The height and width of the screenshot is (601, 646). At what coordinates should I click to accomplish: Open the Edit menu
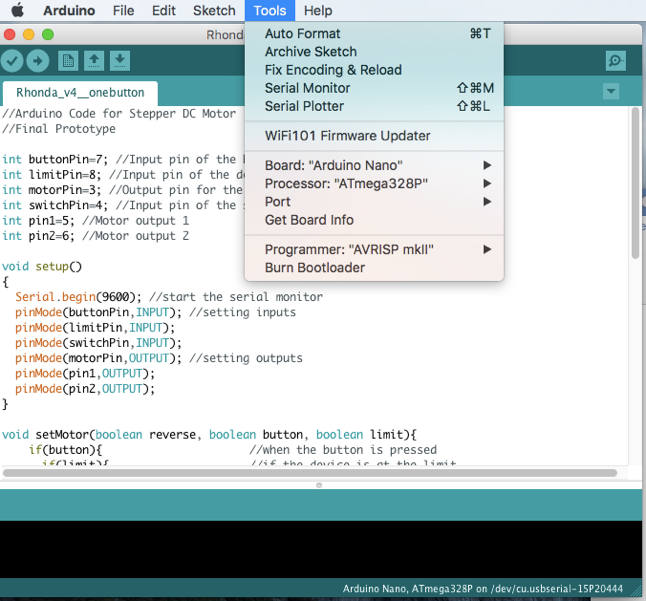click(x=164, y=10)
